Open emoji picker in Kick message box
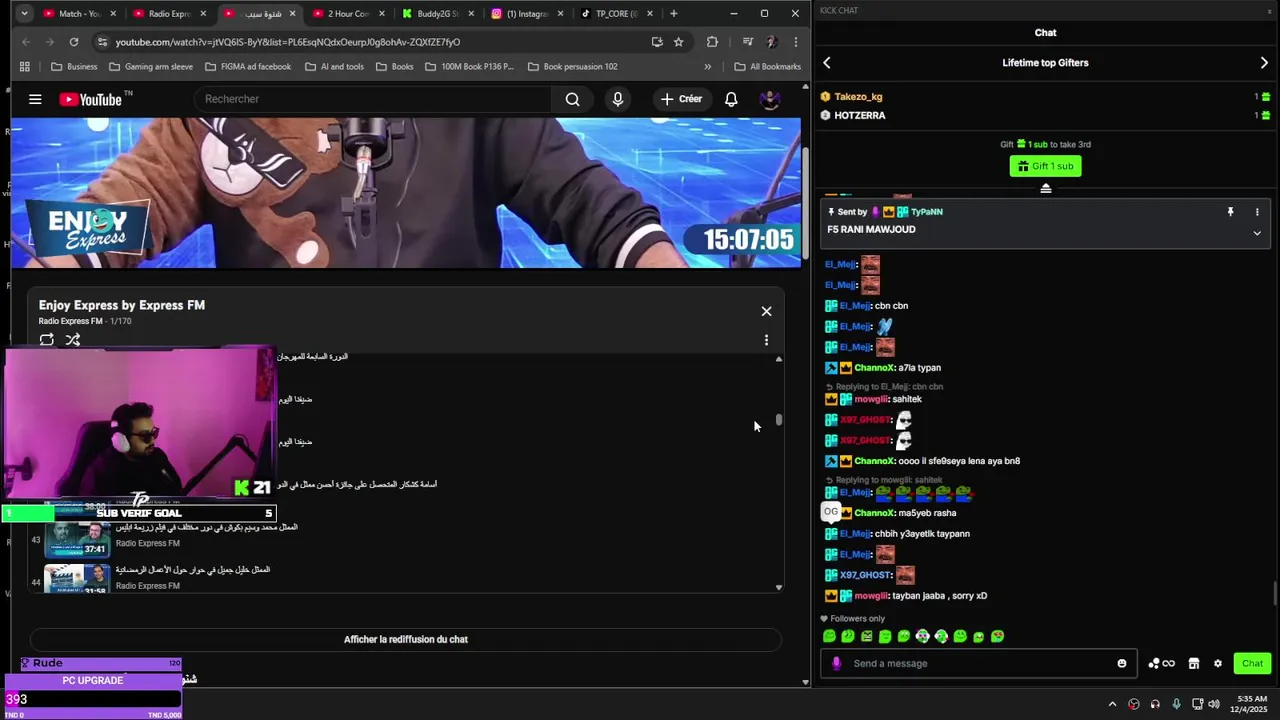Image resolution: width=1280 pixels, height=720 pixels. [1122, 663]
